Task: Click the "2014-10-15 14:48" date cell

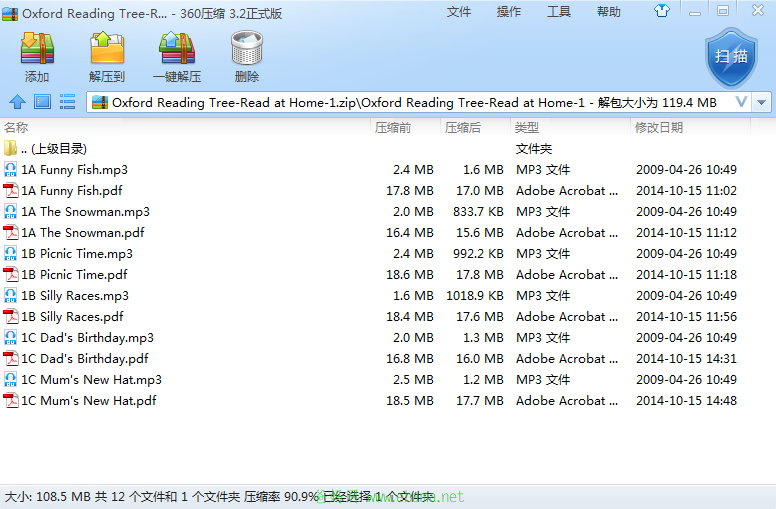Action: tap(686, 401)
